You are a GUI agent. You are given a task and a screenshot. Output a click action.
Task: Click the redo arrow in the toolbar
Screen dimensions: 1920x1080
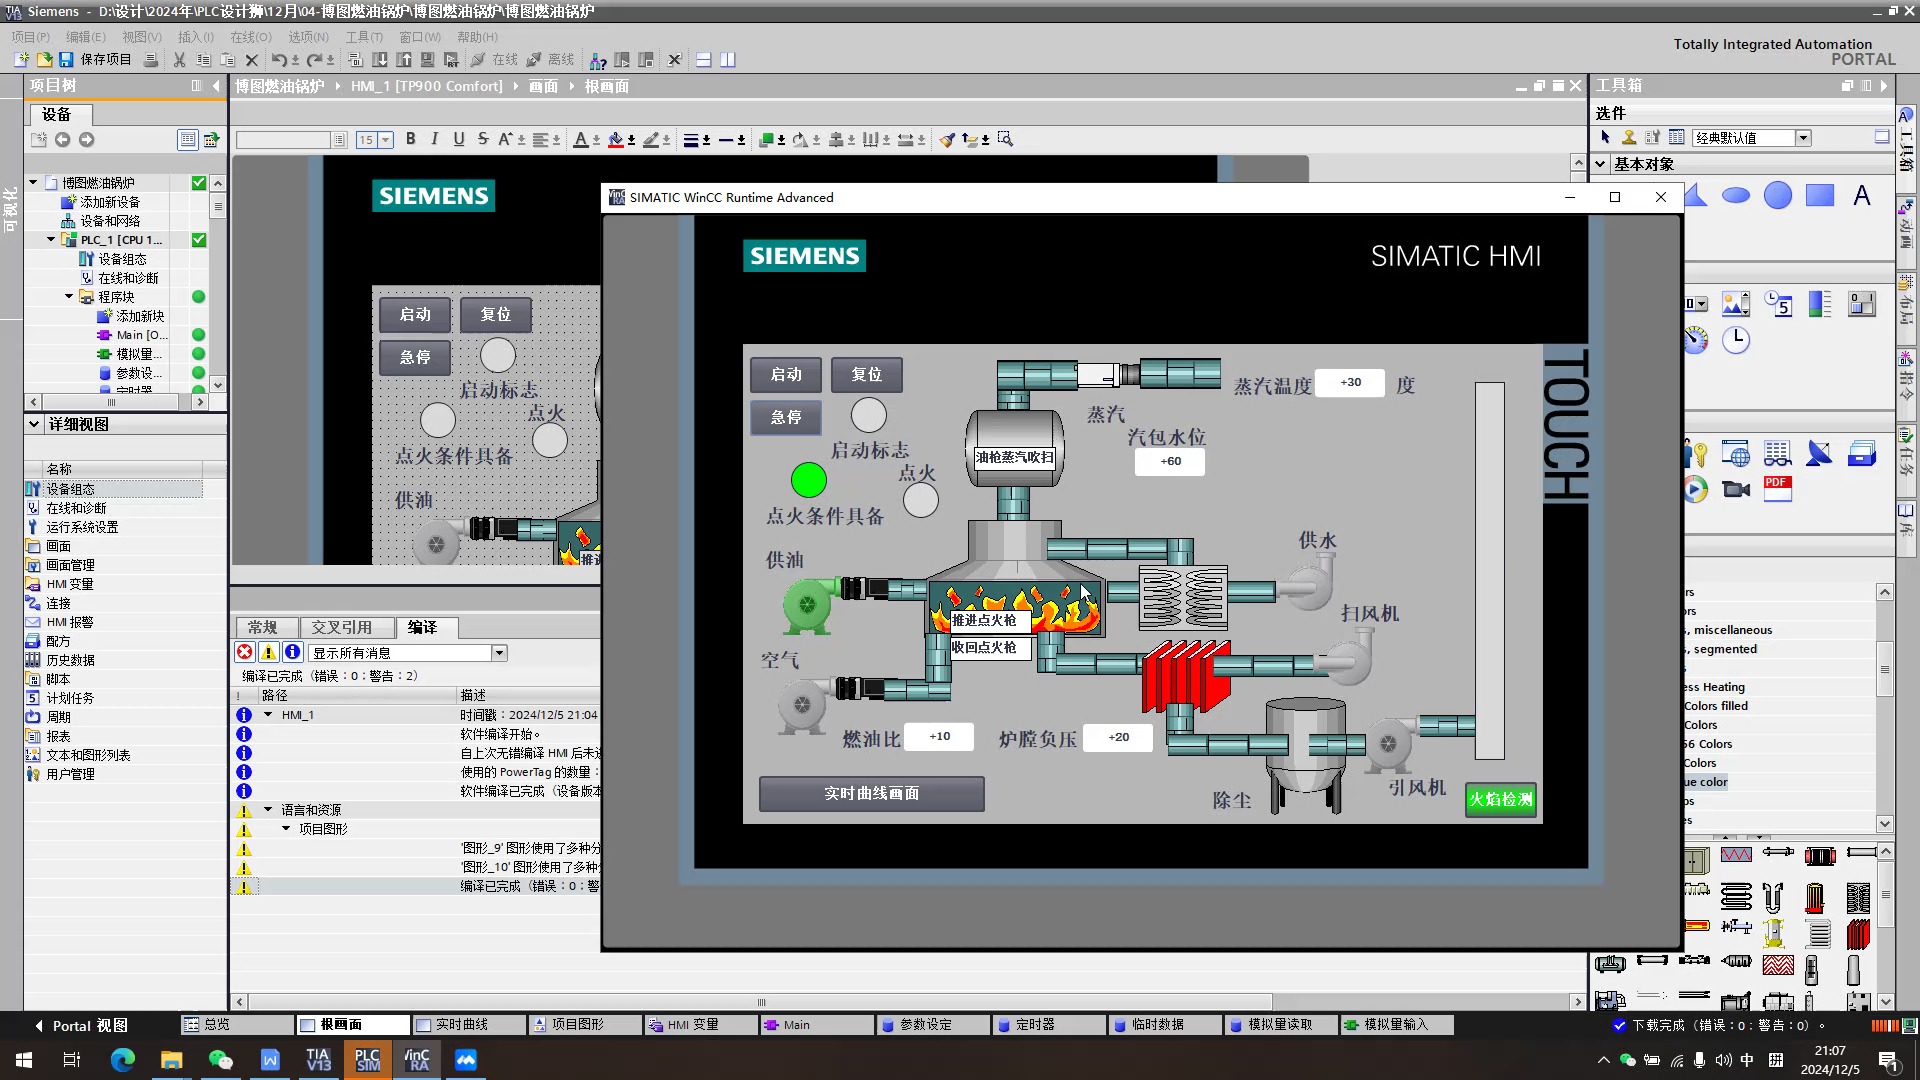coord(314,60)
